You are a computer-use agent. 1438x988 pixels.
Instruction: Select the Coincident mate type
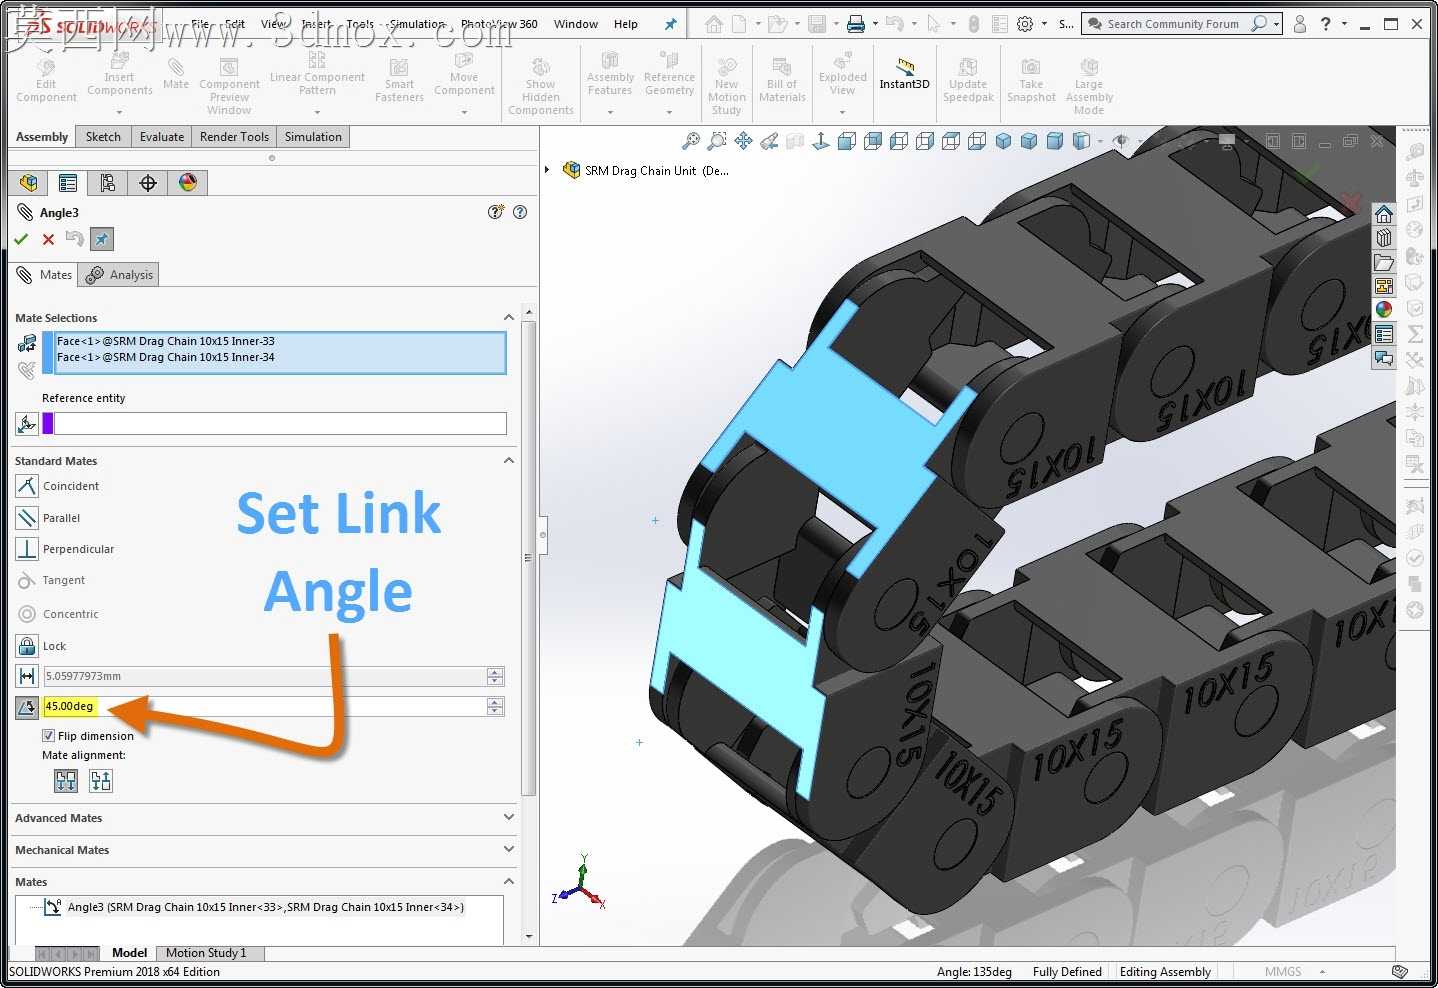27,486
